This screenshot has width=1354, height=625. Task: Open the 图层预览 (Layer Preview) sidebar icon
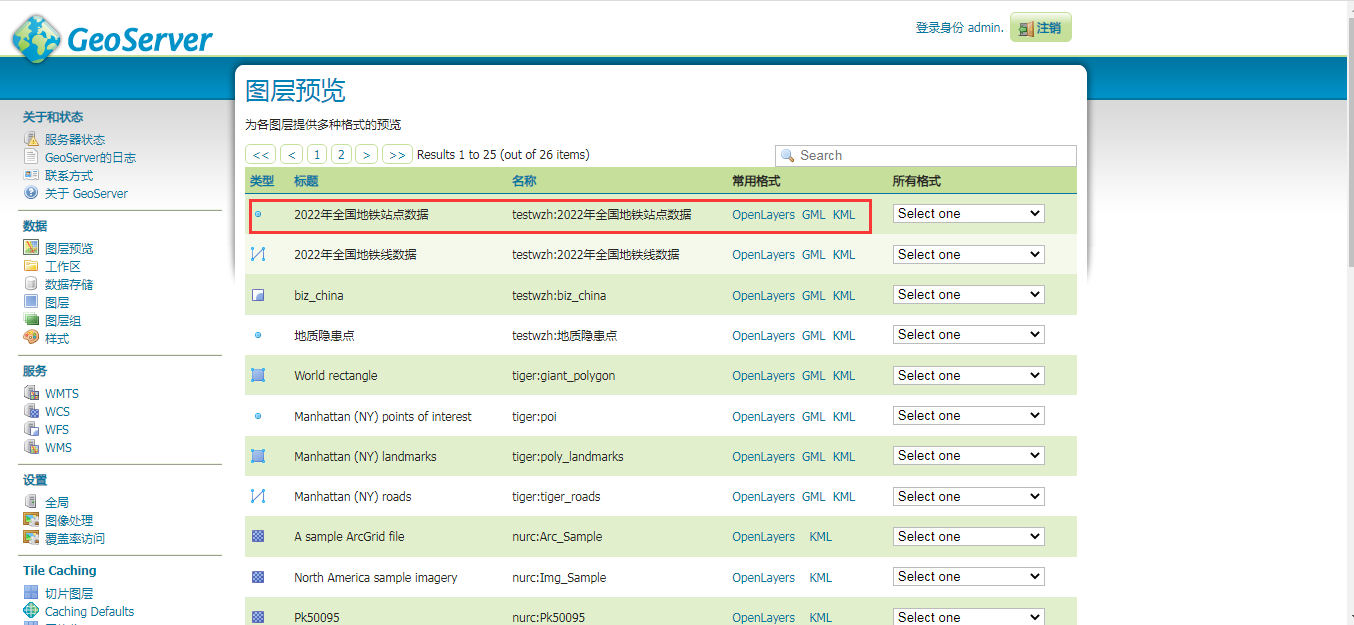[x=30, y=248]
